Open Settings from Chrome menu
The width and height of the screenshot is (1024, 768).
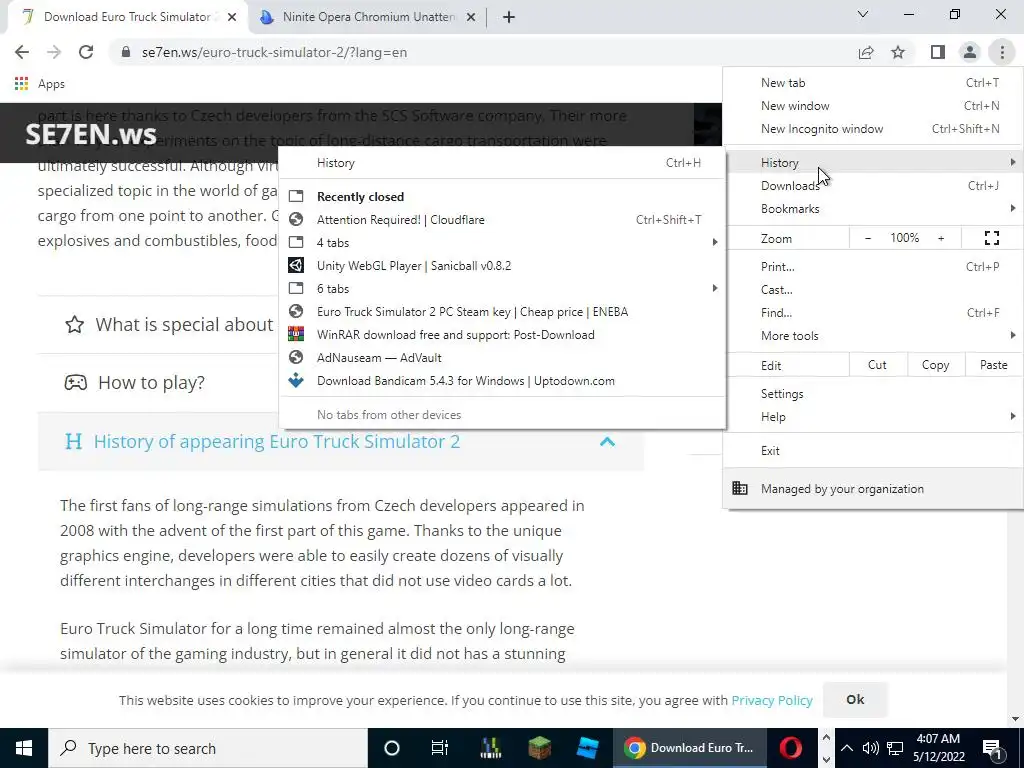pos(873,394)
